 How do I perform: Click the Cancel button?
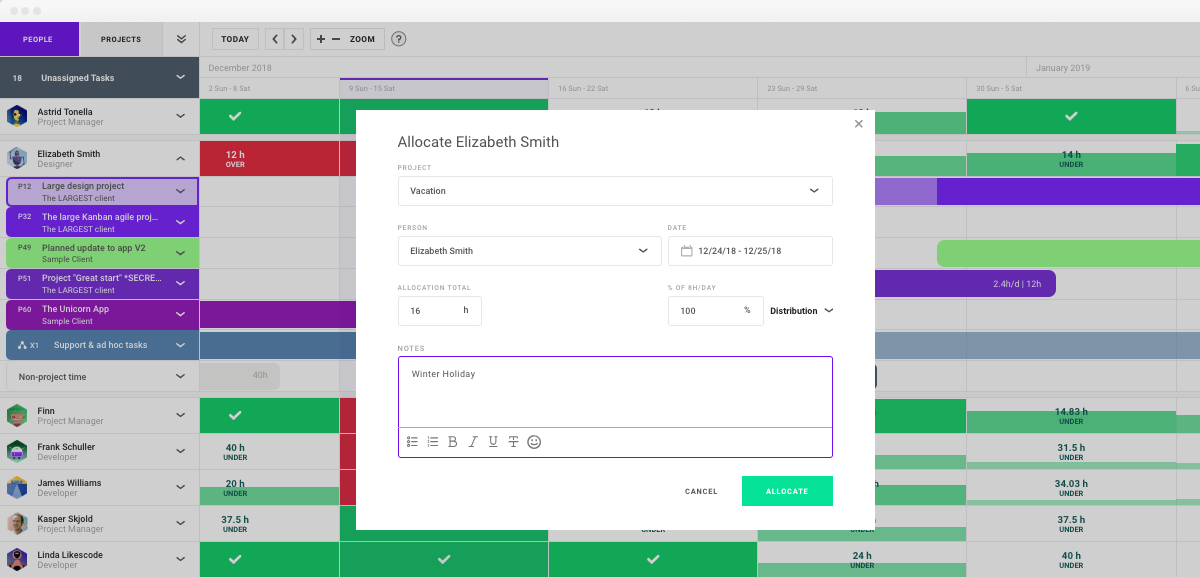point(701,492)
